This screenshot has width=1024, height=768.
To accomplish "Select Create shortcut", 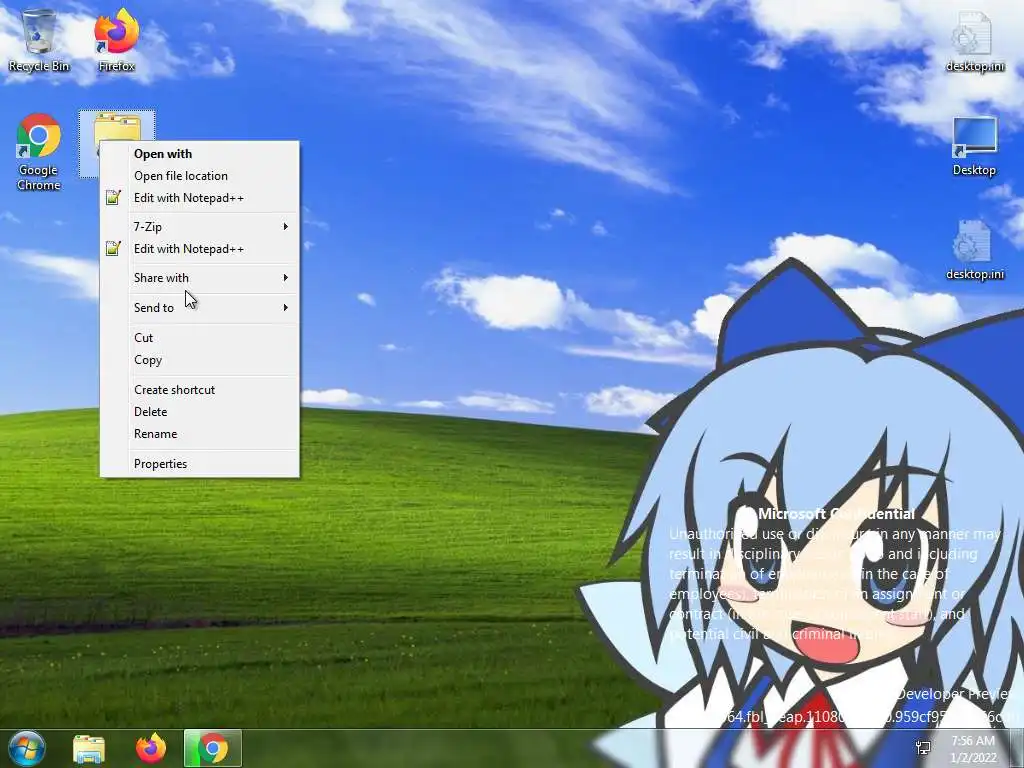I will pyautogui.click(x=200, y=390).
